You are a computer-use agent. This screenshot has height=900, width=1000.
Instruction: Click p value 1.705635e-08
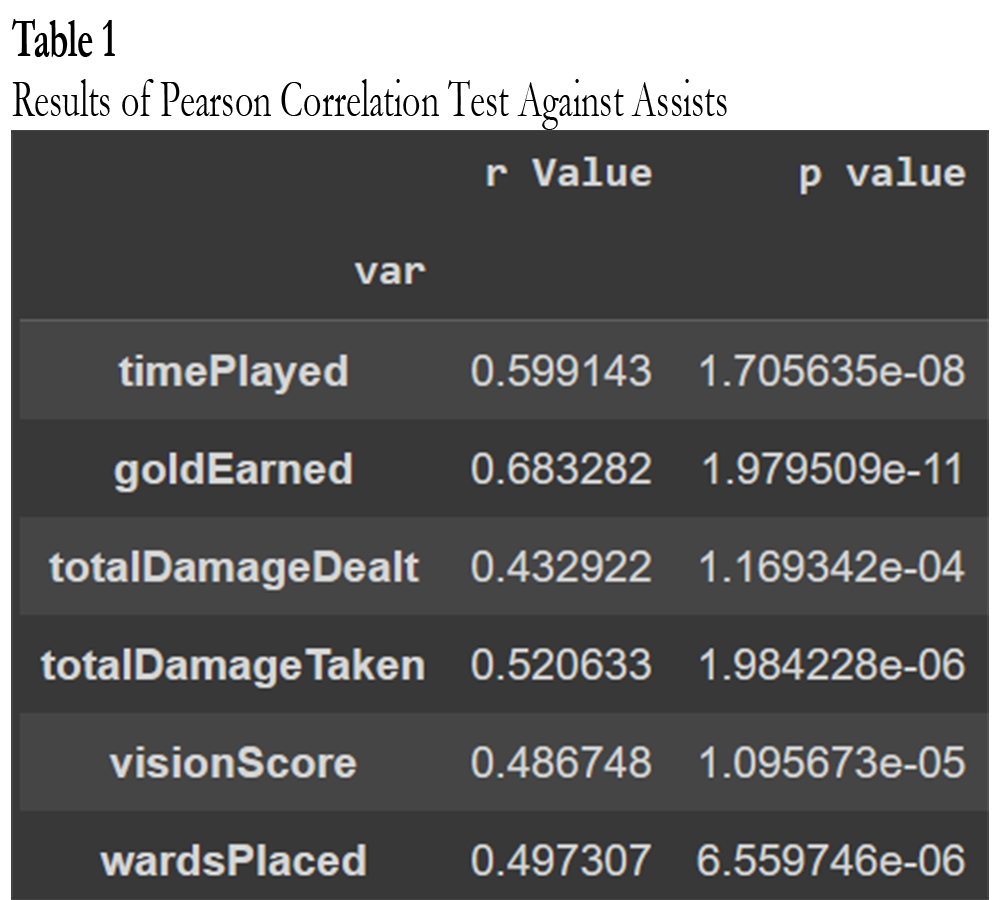coord(832,371)
